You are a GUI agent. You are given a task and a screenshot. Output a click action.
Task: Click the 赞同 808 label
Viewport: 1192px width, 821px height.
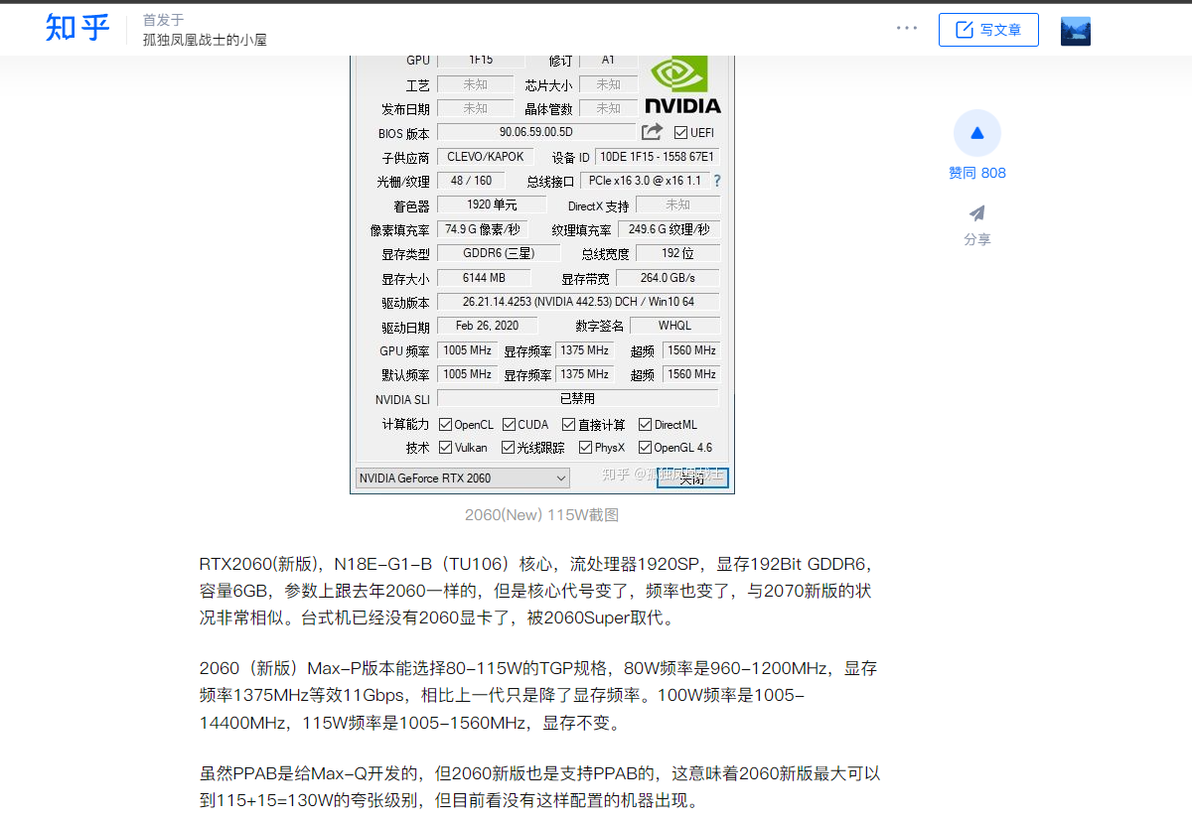tap(977, 173)
